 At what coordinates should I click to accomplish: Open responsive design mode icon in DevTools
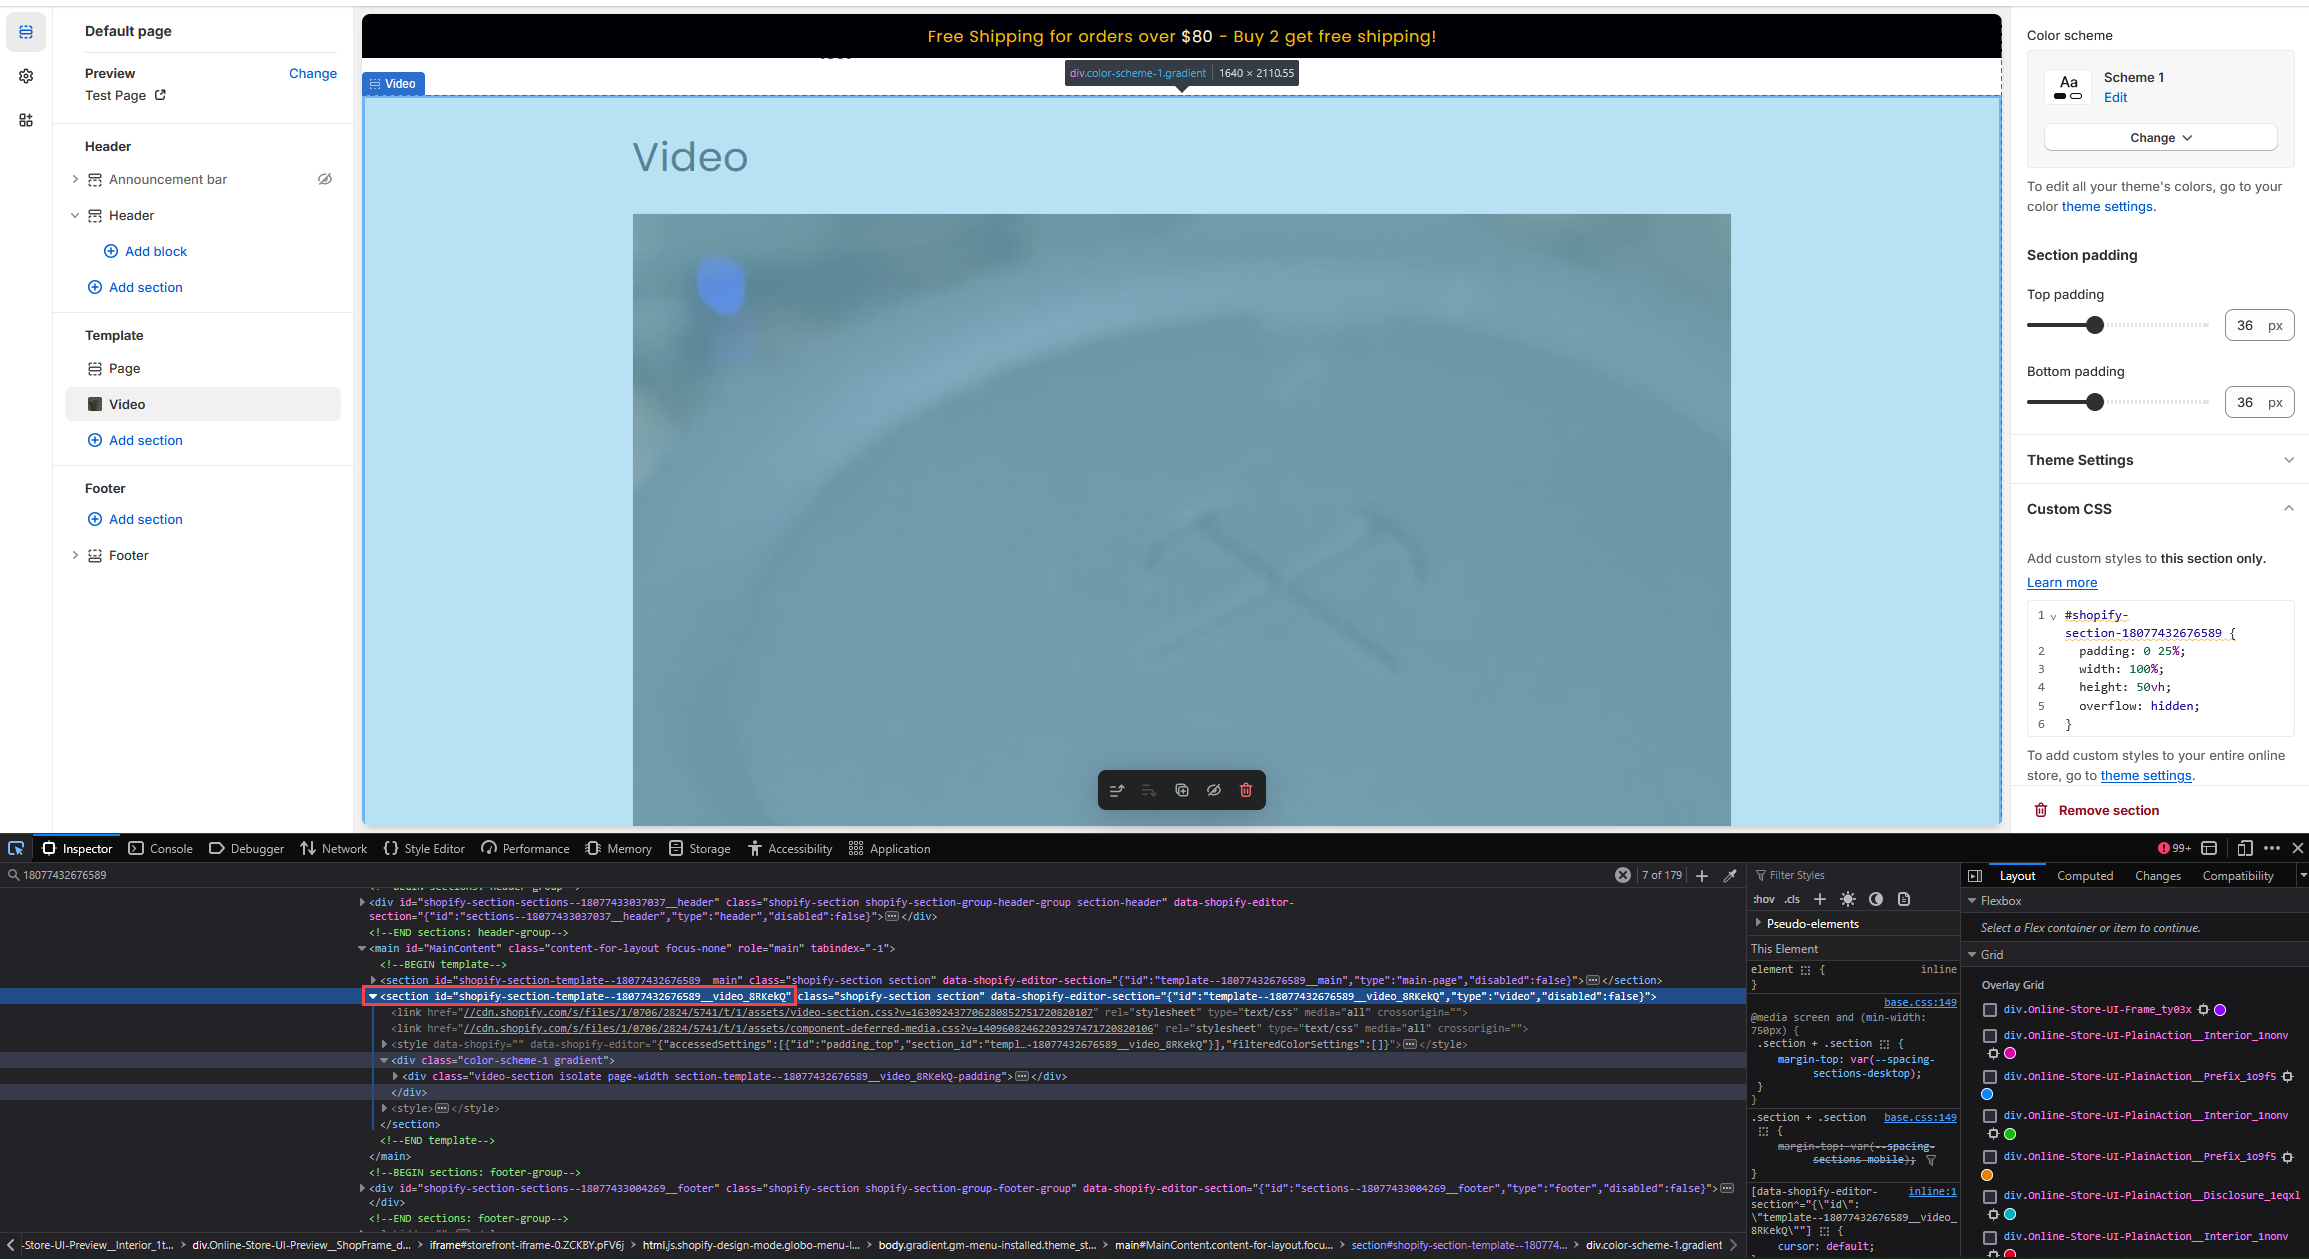[x=2244, y=848]
